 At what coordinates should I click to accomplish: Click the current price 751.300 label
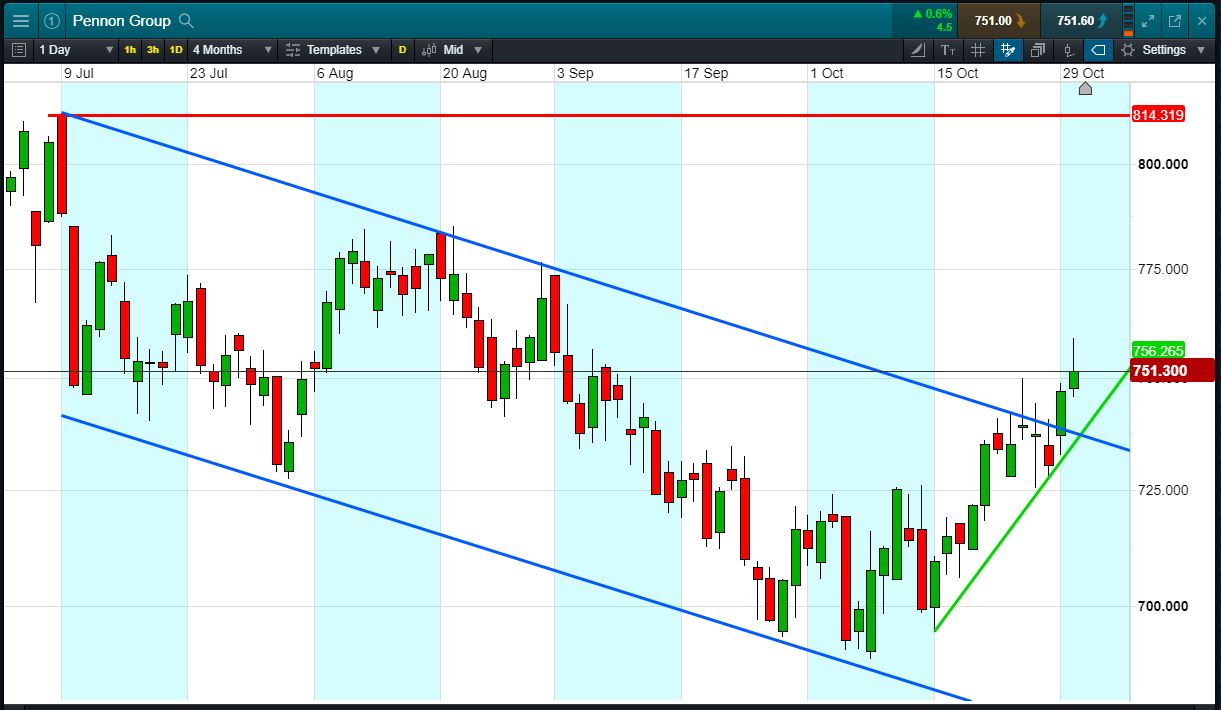[x=1172, y=371]
